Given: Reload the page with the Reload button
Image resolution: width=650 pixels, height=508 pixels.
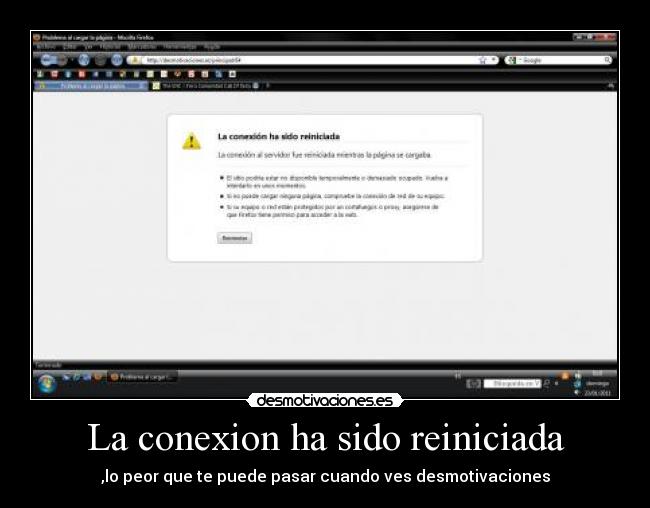Looking at the screenshot, I should point(84,60).
